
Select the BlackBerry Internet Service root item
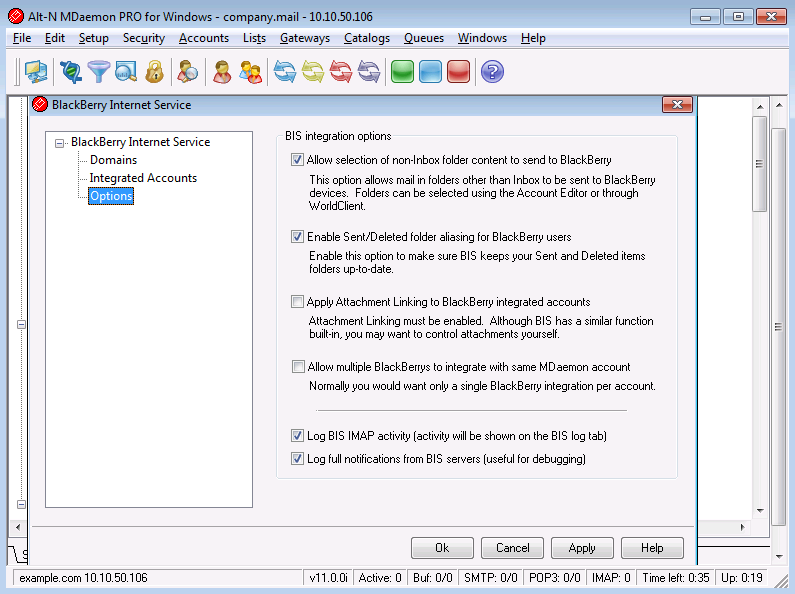(140, 142)
